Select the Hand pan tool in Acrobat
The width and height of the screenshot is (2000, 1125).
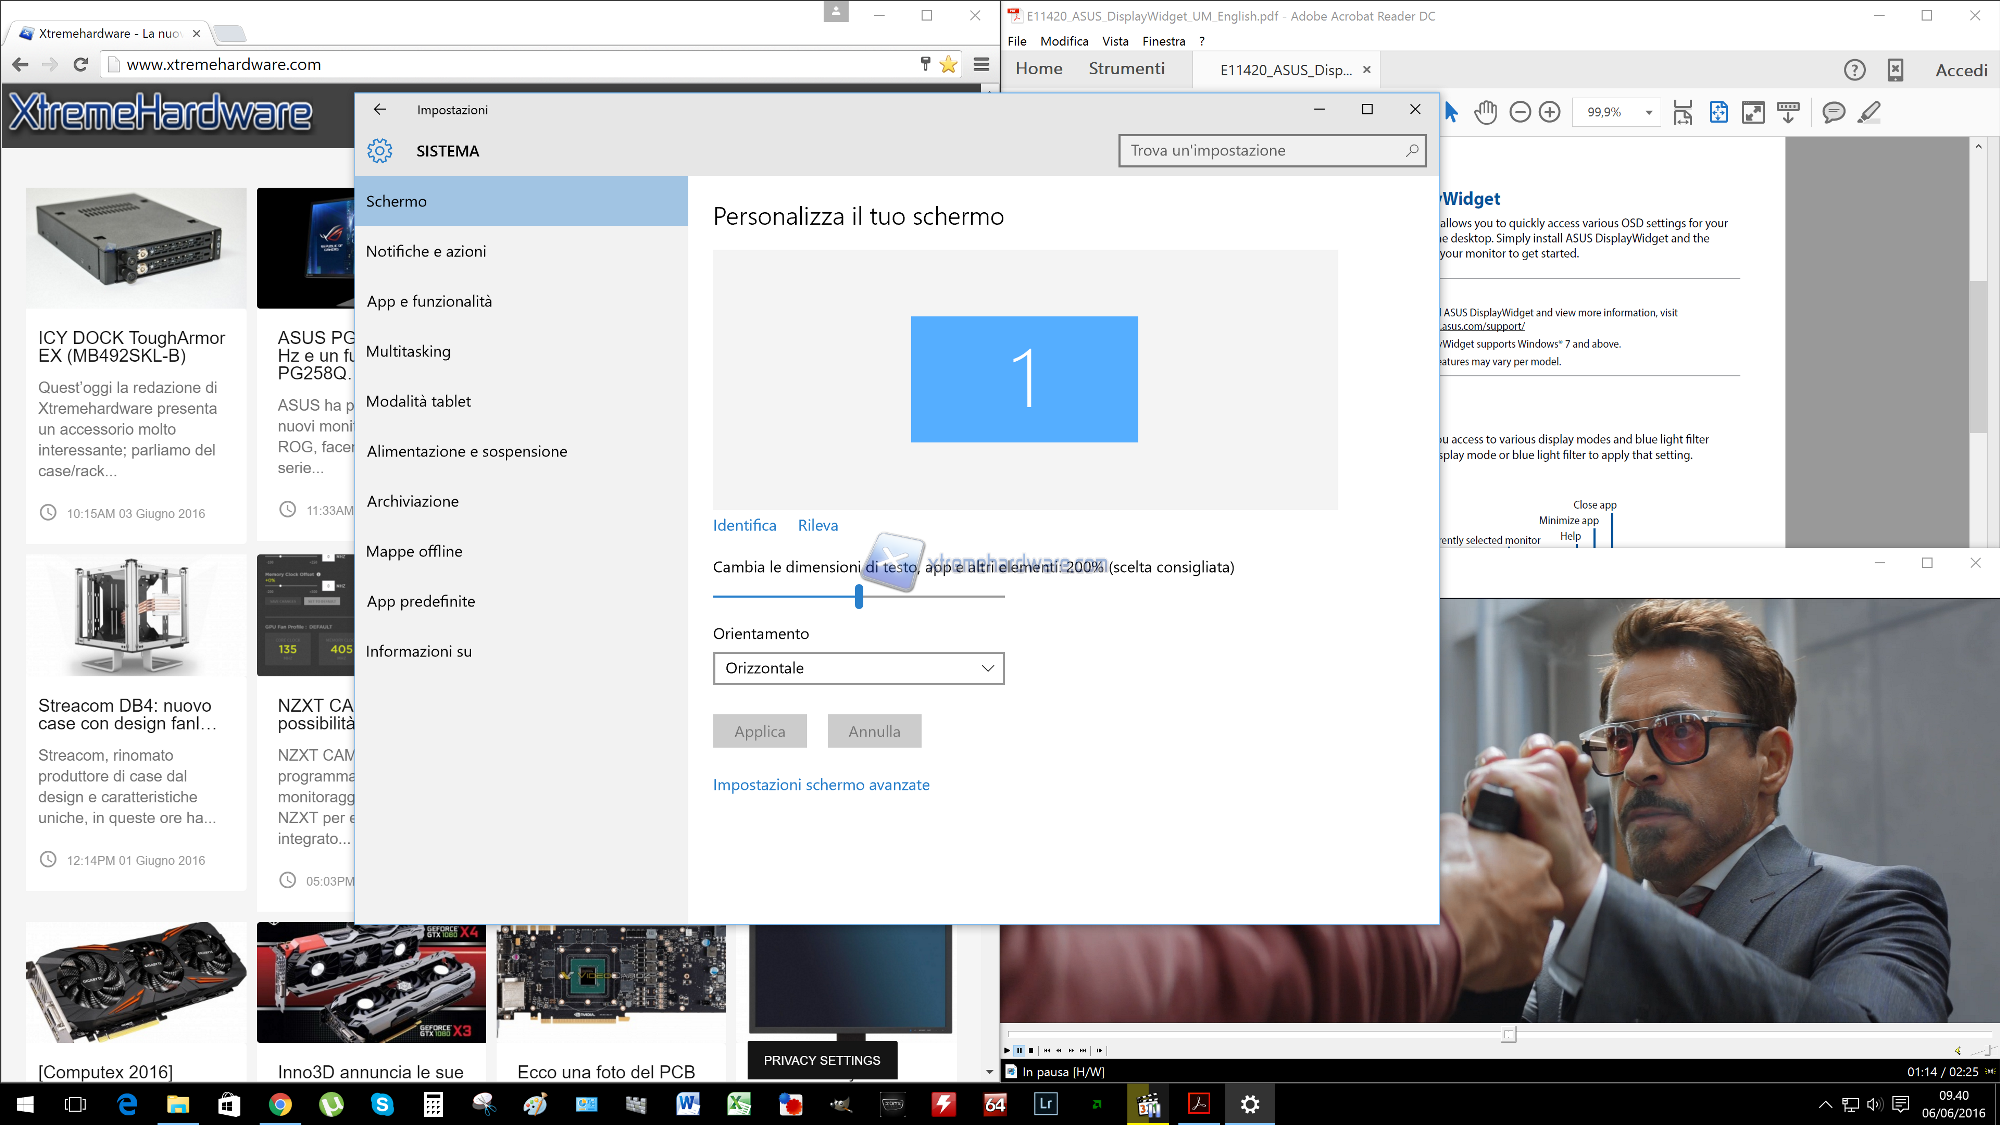[x=1486, y=112]
